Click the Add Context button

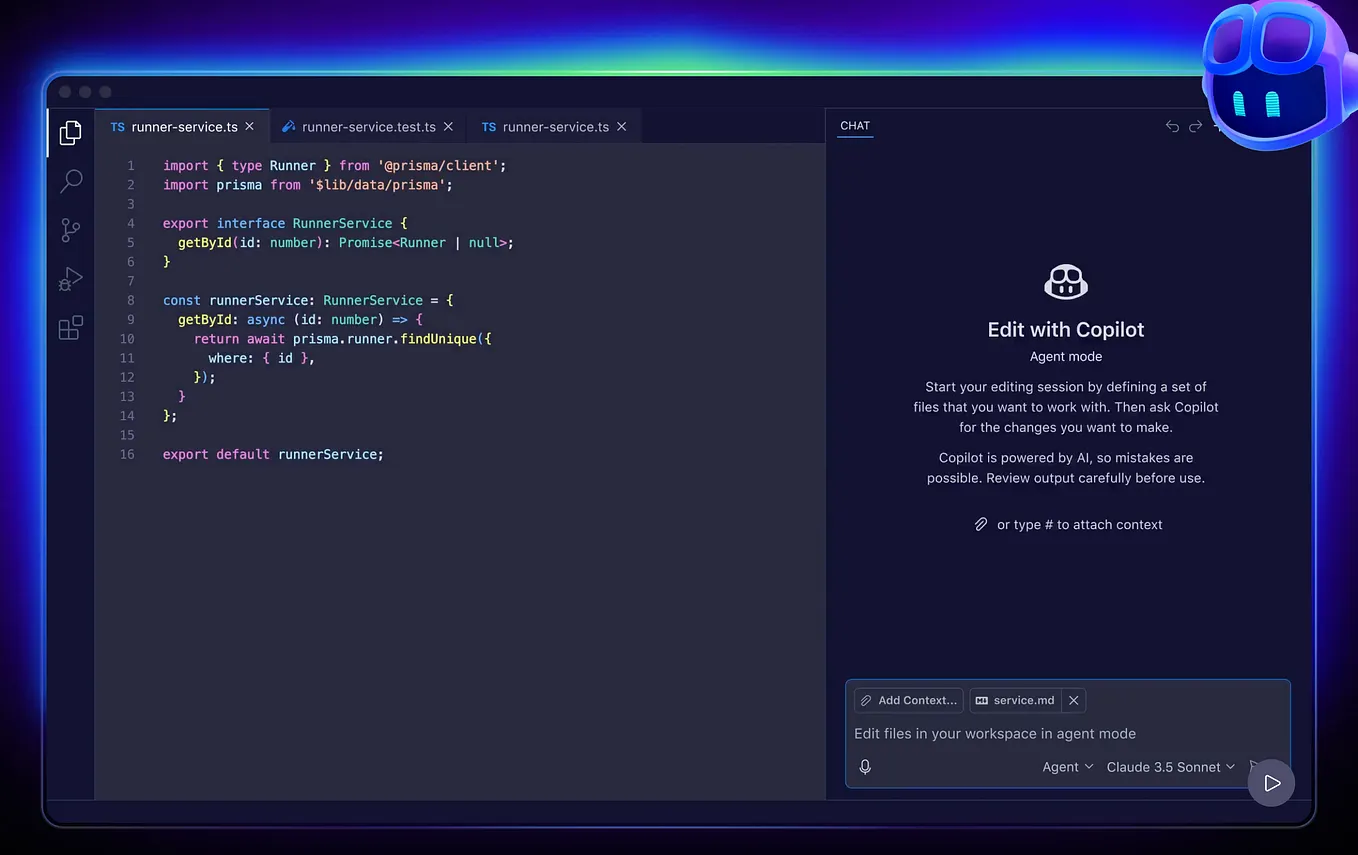click(907, 700)
